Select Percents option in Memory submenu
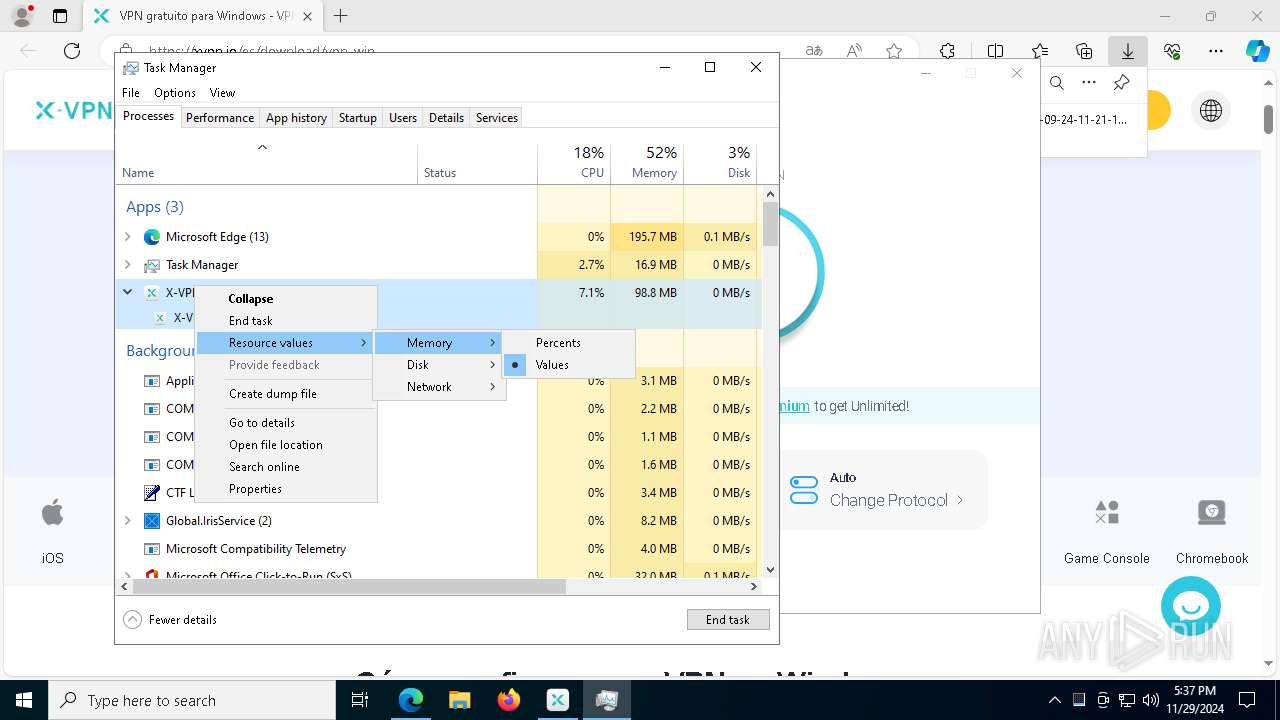1280x720 pixels. click(569, 343)
